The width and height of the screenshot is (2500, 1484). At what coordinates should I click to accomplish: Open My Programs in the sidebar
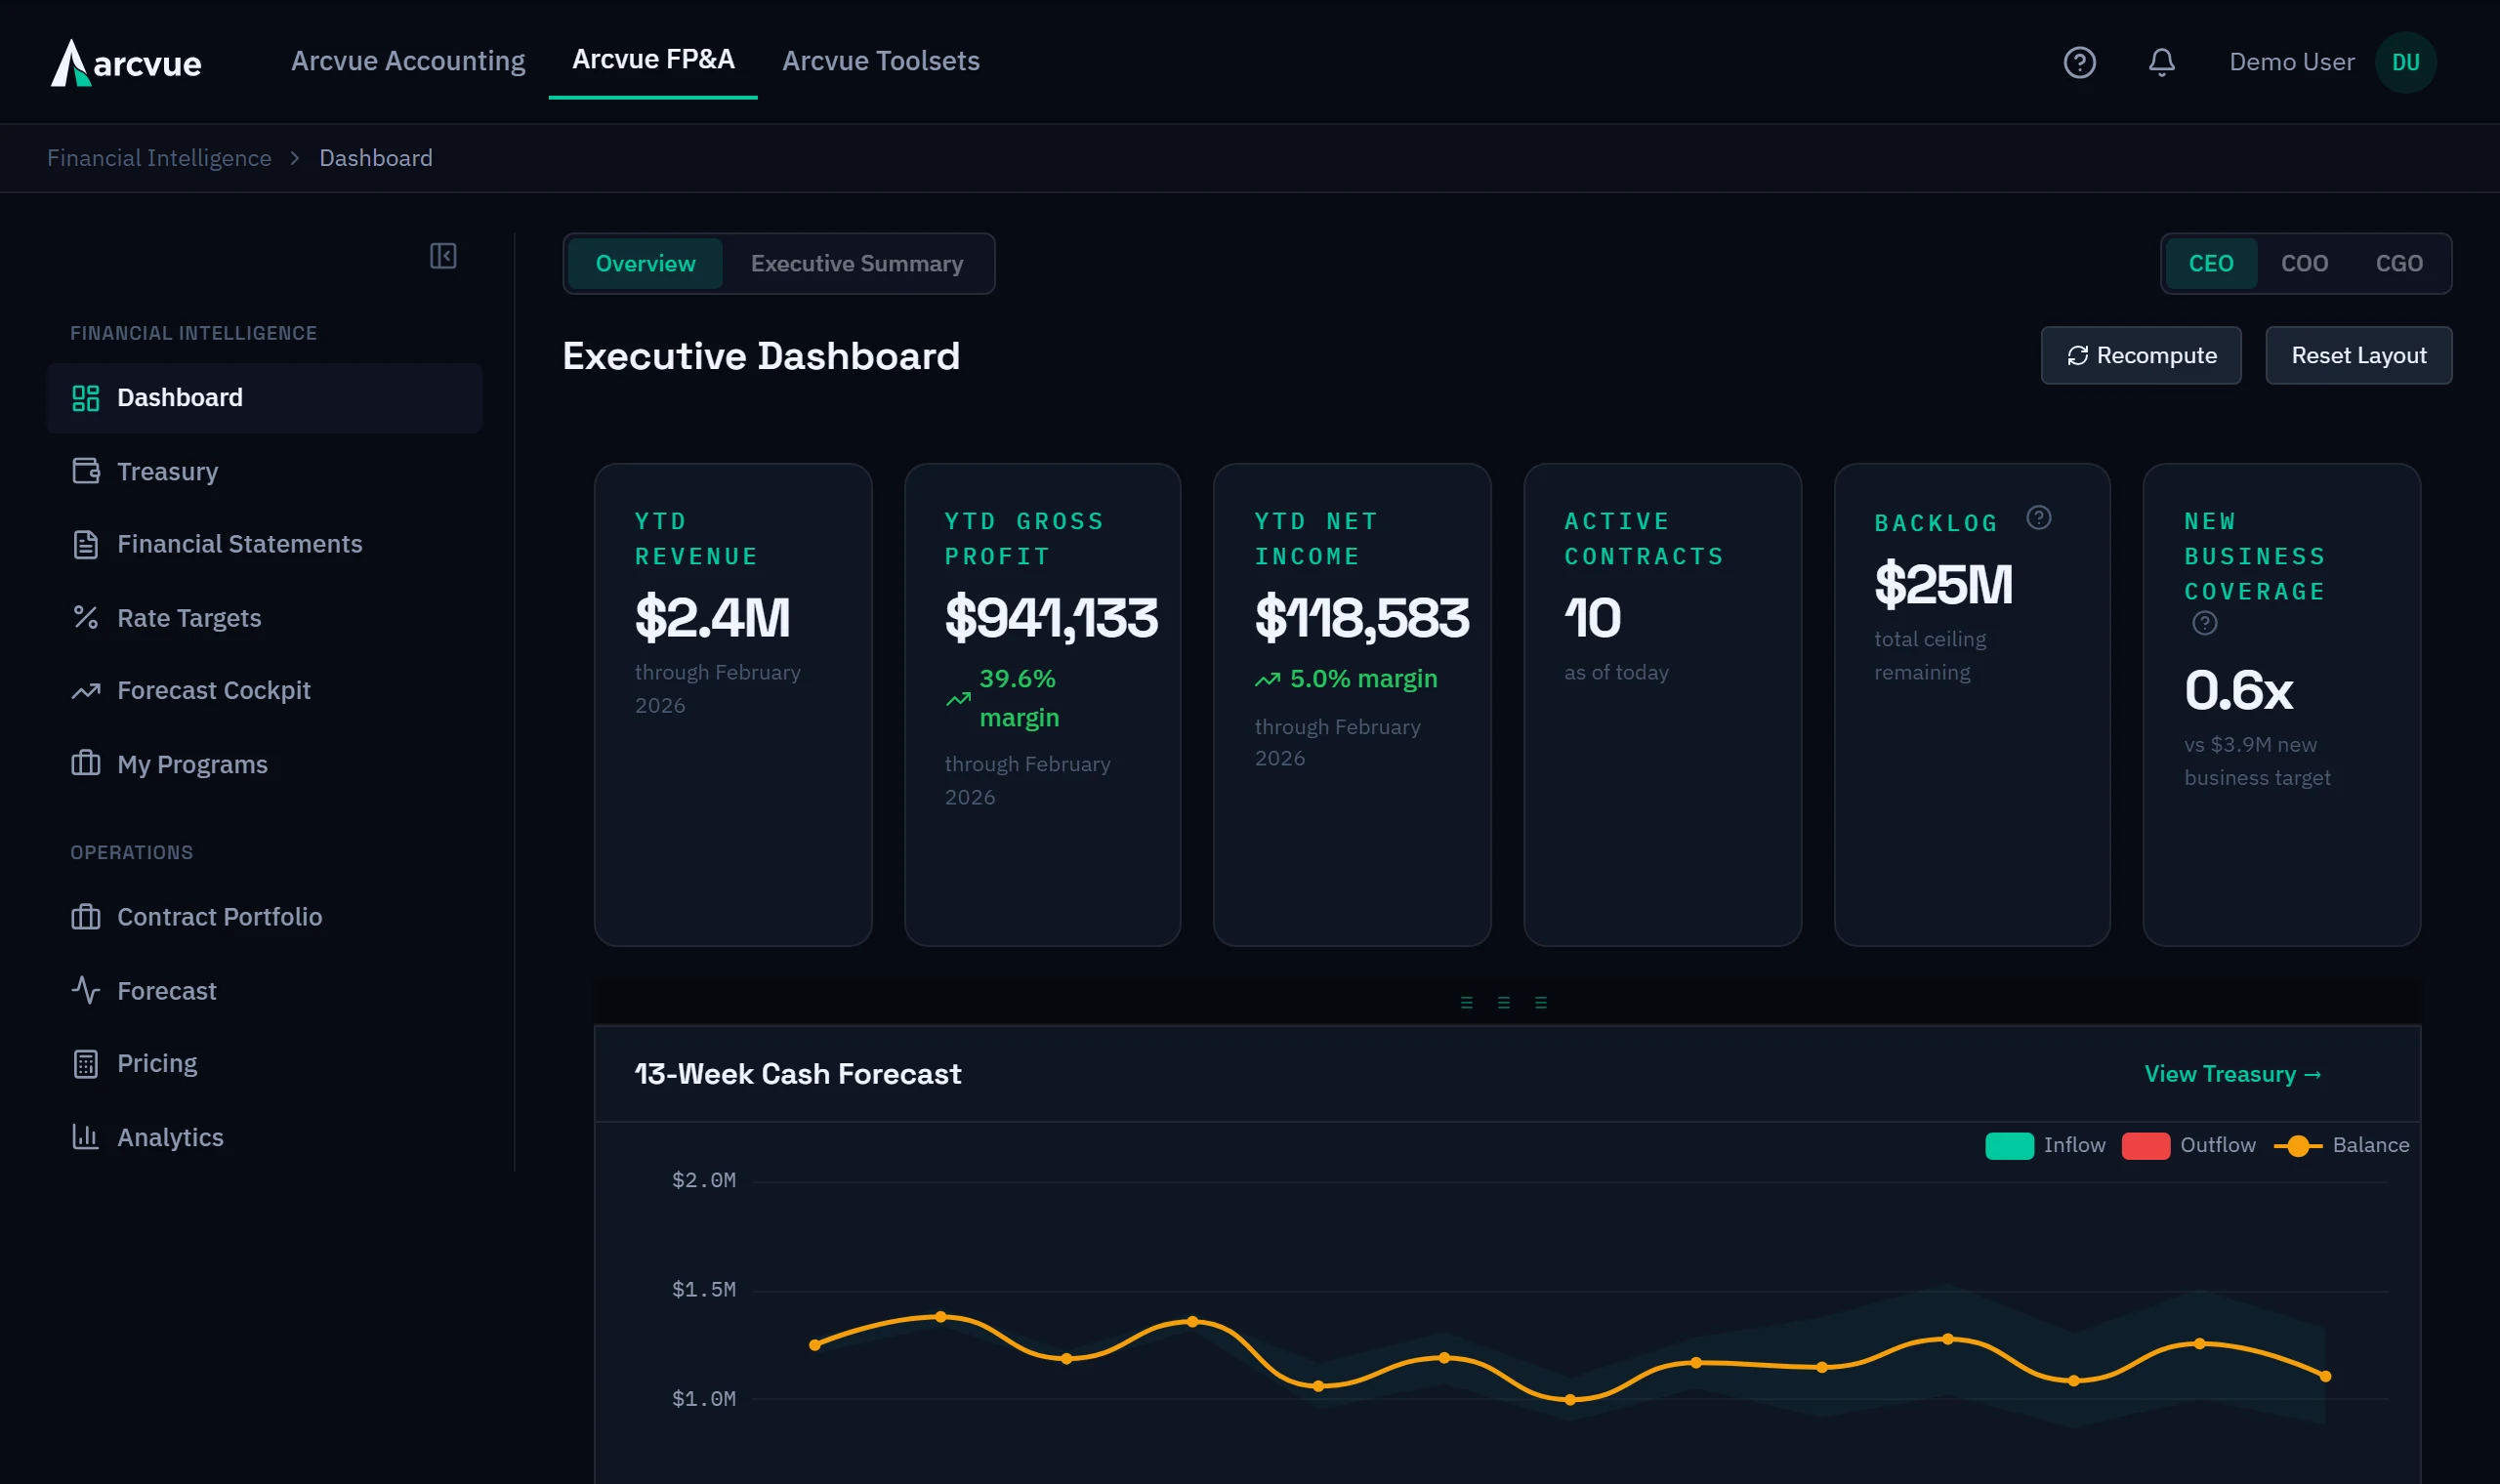pos(265,764)
